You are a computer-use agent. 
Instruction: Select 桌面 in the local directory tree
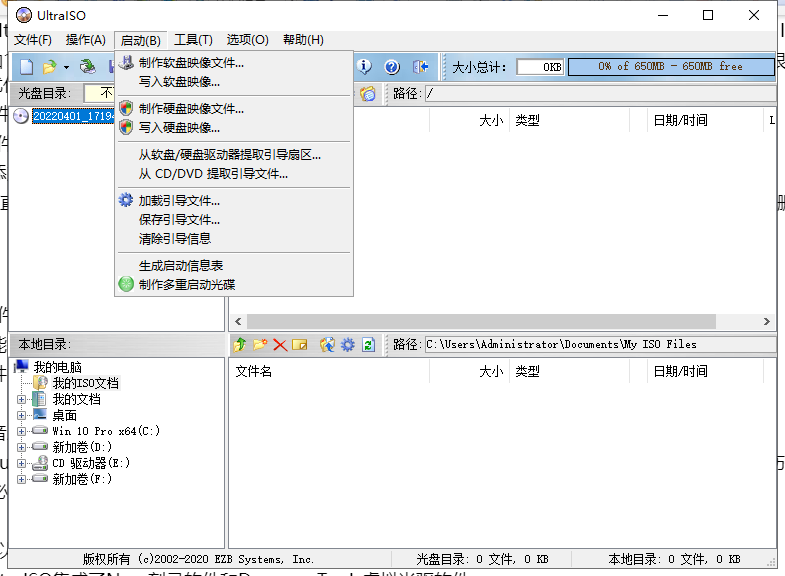(64, 415)
